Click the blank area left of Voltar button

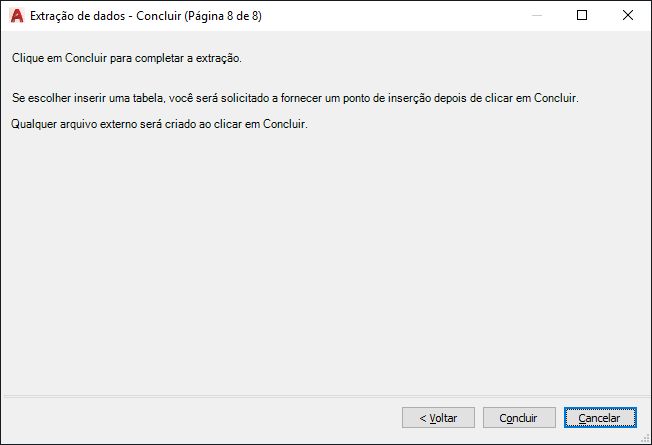tap(200, 418)
